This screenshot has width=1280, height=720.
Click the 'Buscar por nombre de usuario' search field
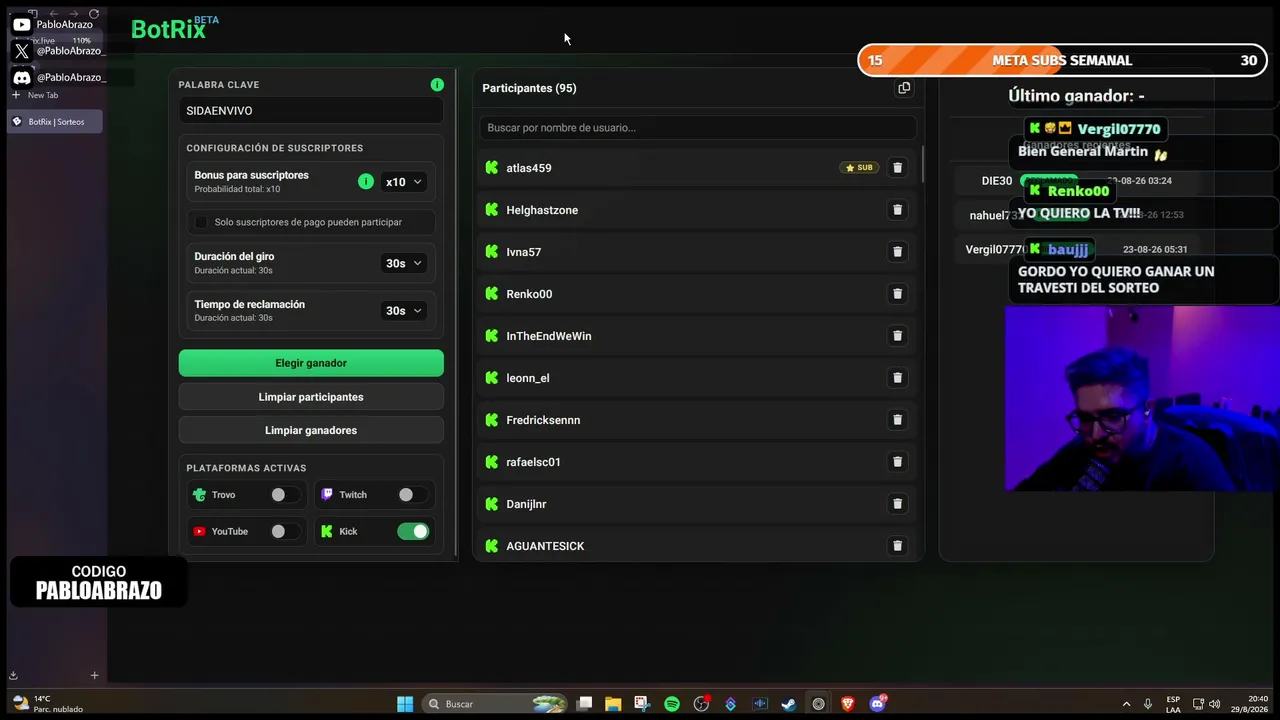pos(698,128)
